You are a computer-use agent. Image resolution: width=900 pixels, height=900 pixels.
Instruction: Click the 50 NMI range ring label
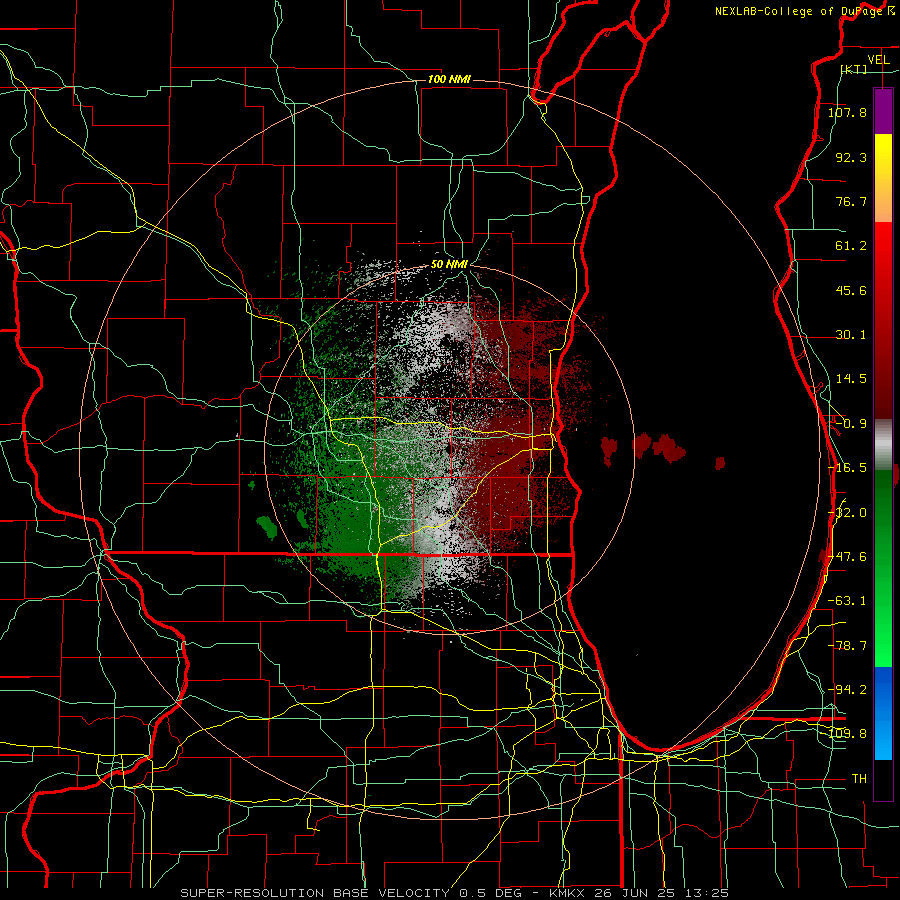[449, 265]
